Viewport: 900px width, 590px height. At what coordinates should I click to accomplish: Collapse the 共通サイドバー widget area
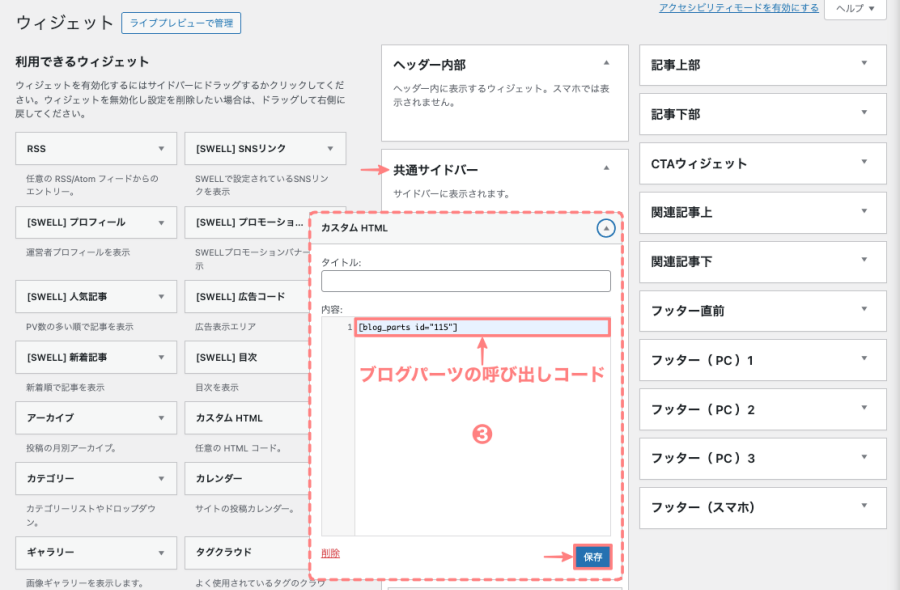[x=605, y=168]
